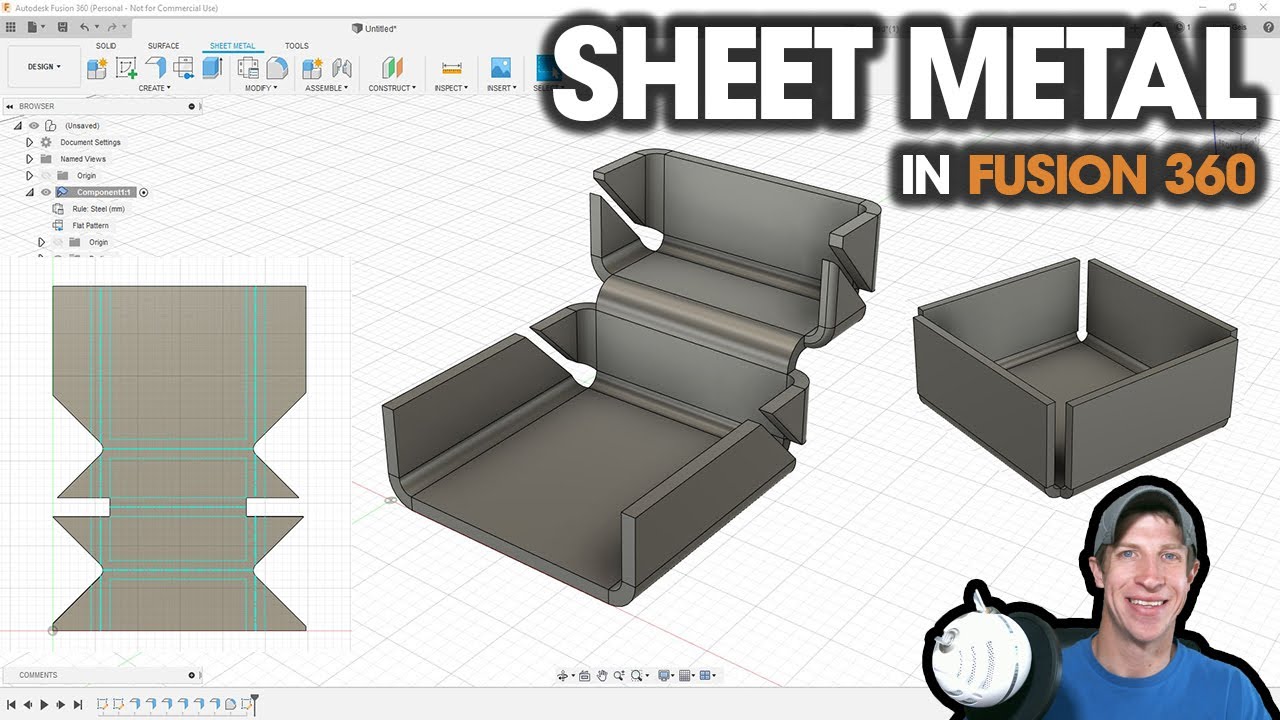Image resolution: width=1280 pixels, height=720 pixels.
Task: Select the New Component tool in Create
Action: pyautogui.click(x=97, y=68)
